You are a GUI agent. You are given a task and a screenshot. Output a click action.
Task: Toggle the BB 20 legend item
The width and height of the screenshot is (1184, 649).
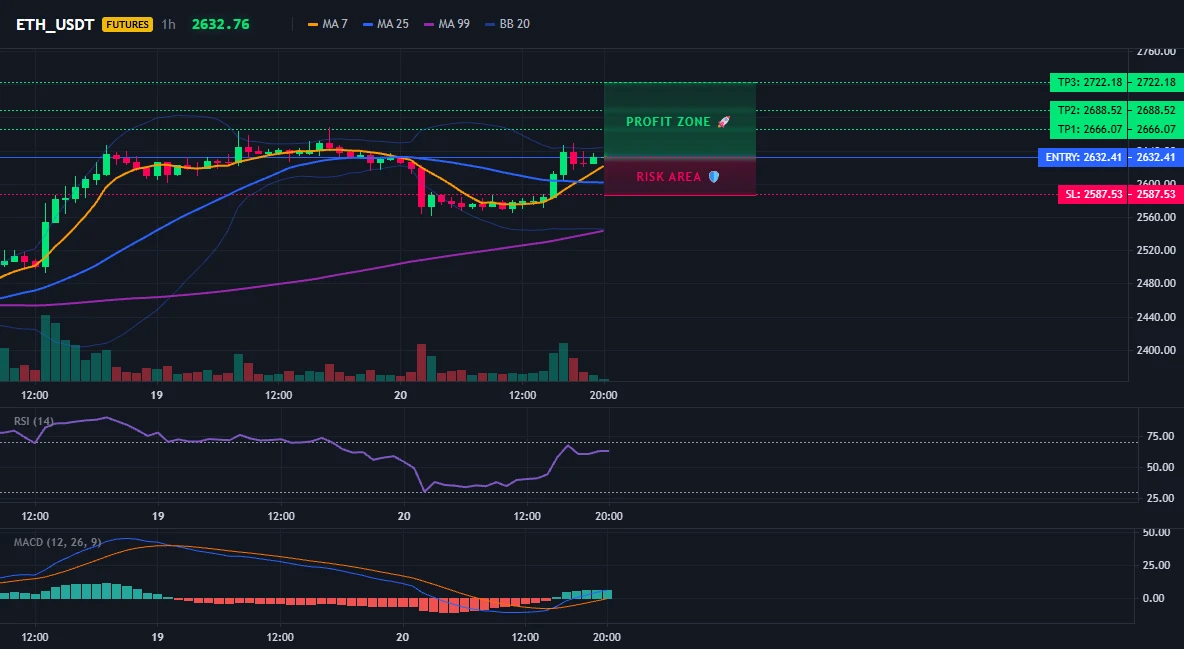[x=507, y=24]
